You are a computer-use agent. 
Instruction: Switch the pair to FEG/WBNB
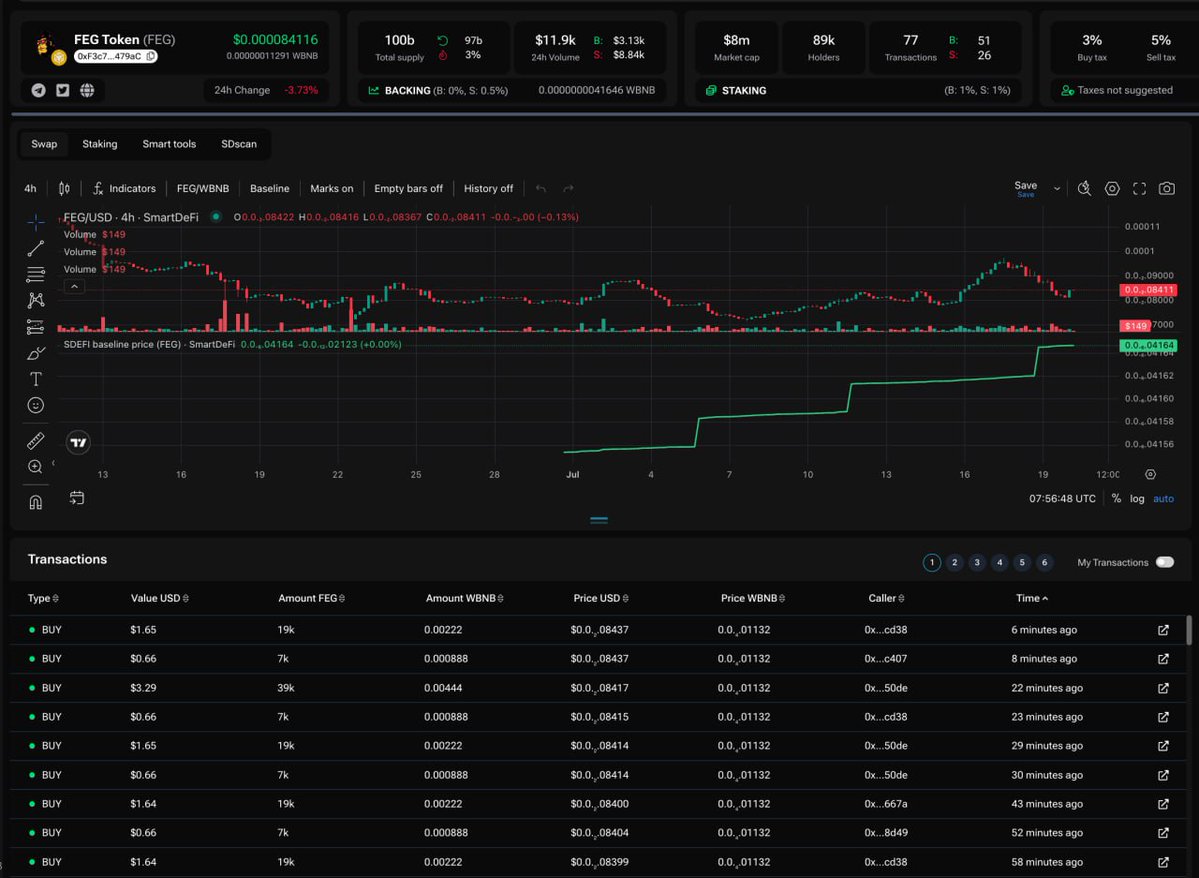[x=203, y=188]
